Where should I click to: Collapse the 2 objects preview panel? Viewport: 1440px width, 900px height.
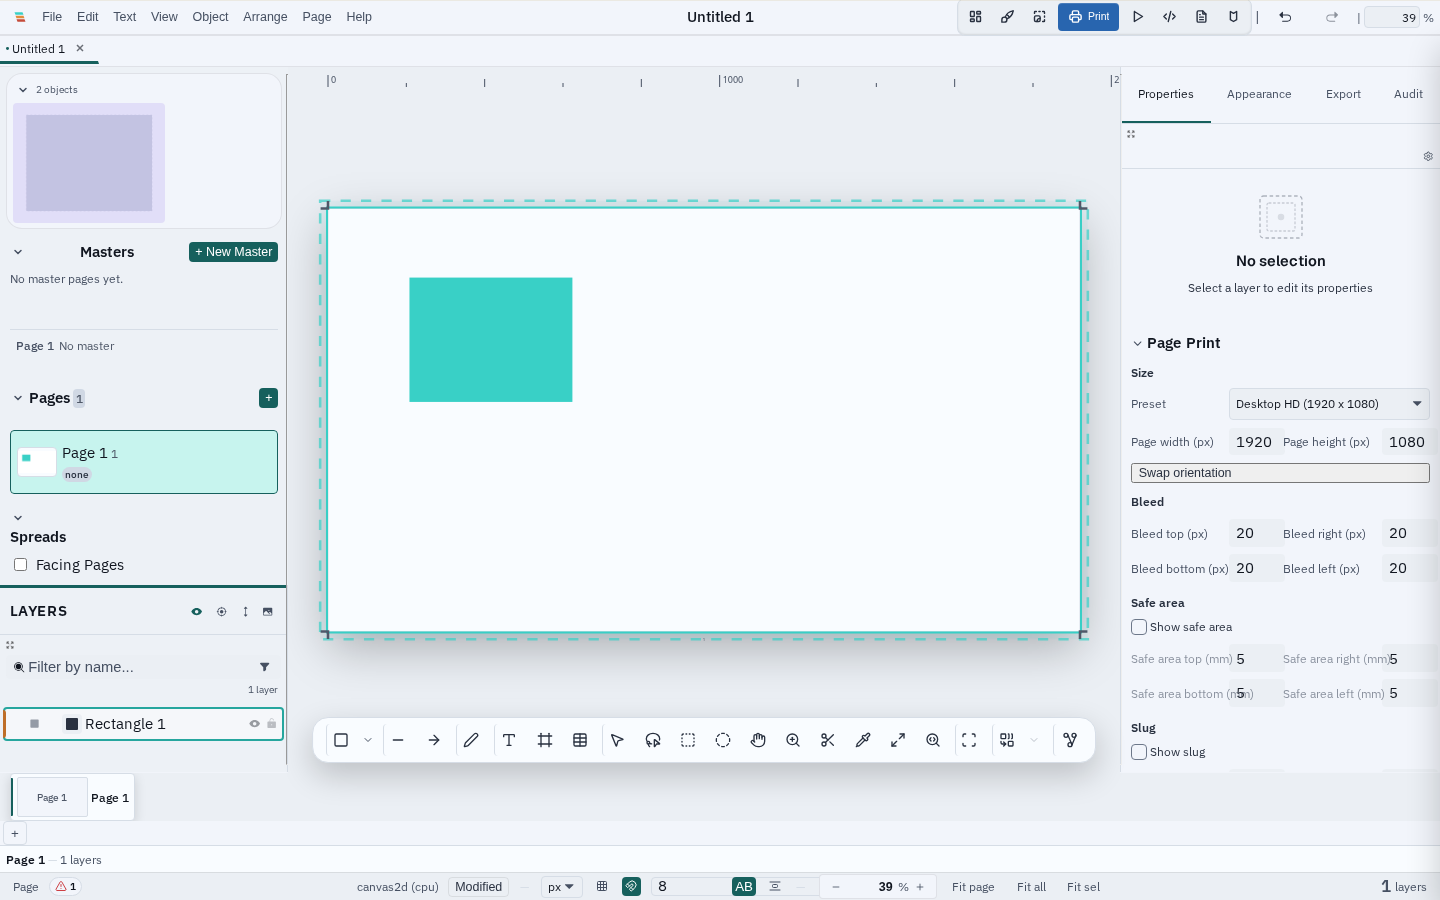(23, 90)
